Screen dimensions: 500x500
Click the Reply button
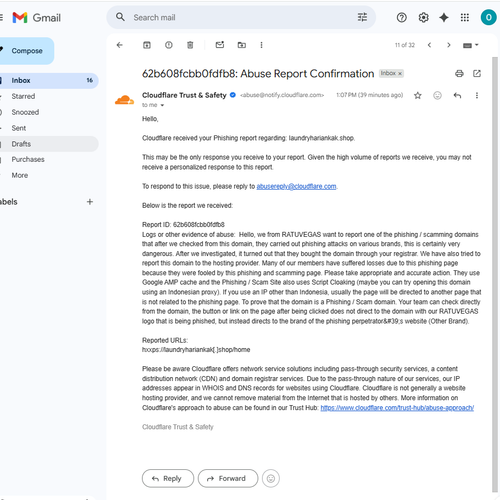pos(168,478)
